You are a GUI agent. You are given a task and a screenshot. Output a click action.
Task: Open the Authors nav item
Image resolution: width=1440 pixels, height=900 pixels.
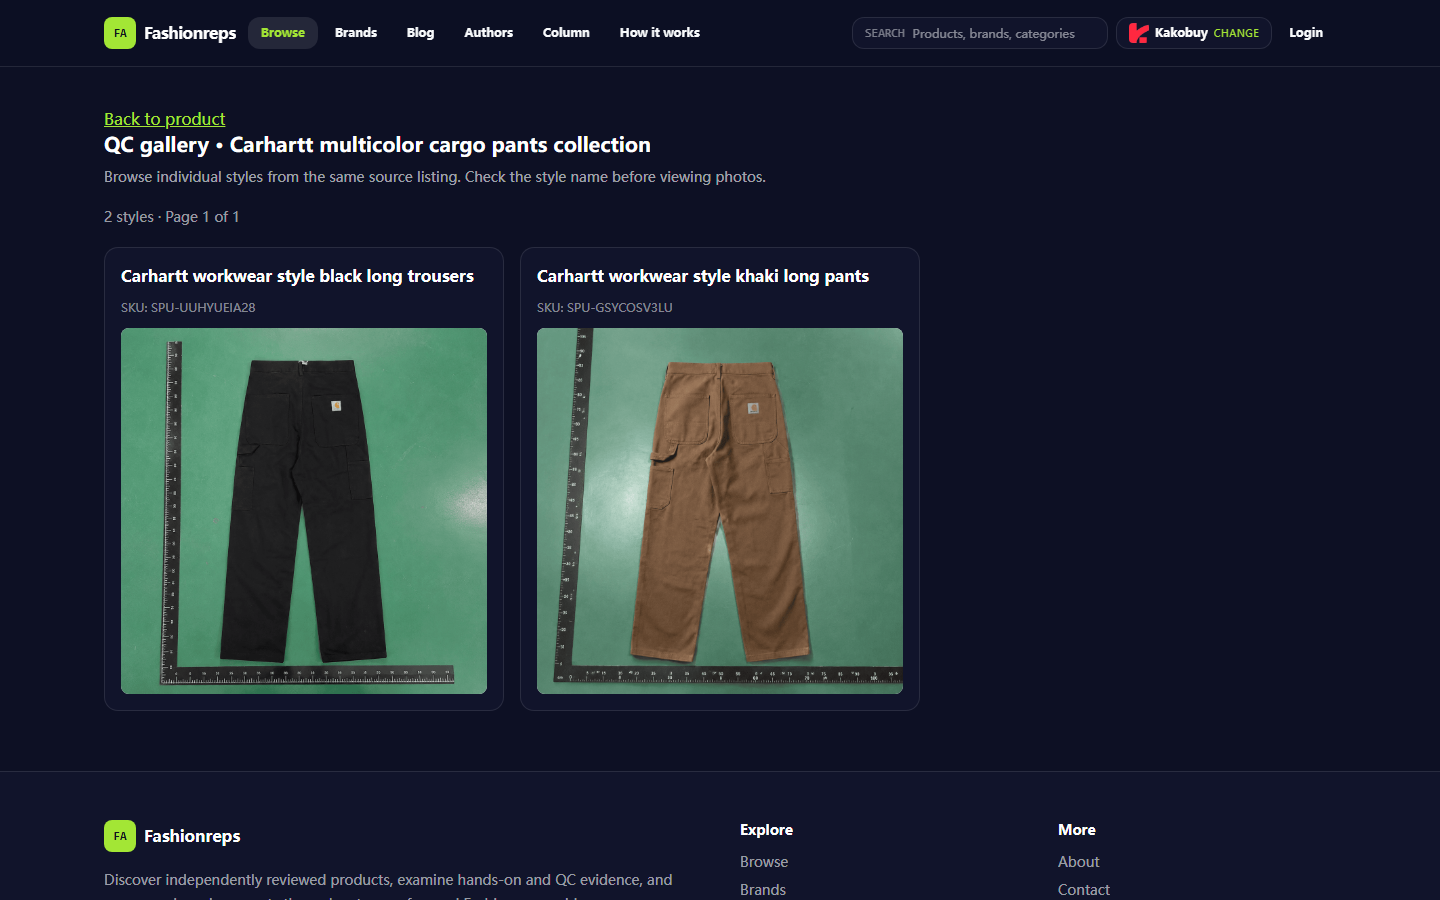(488, 33)
